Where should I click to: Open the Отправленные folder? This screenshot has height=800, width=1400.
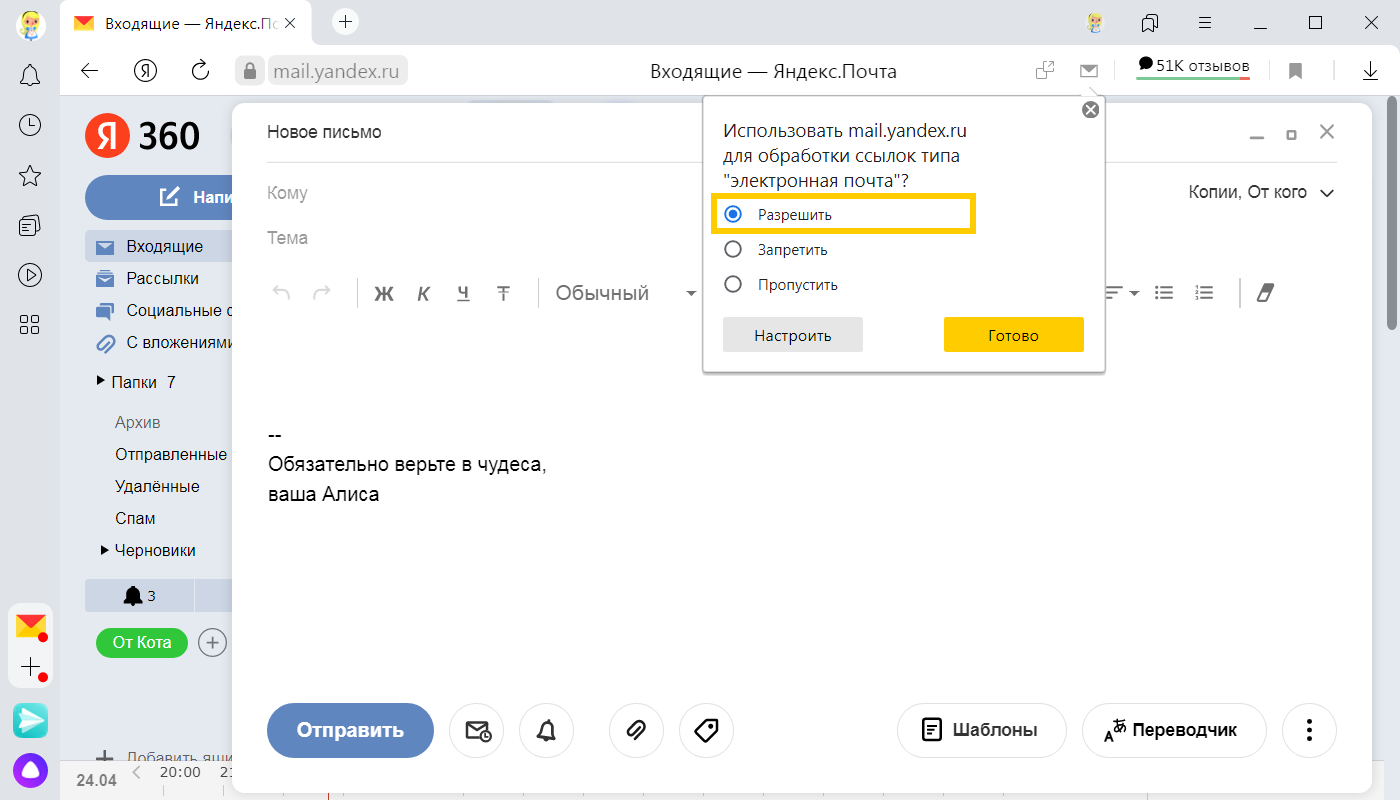[171, 454]
